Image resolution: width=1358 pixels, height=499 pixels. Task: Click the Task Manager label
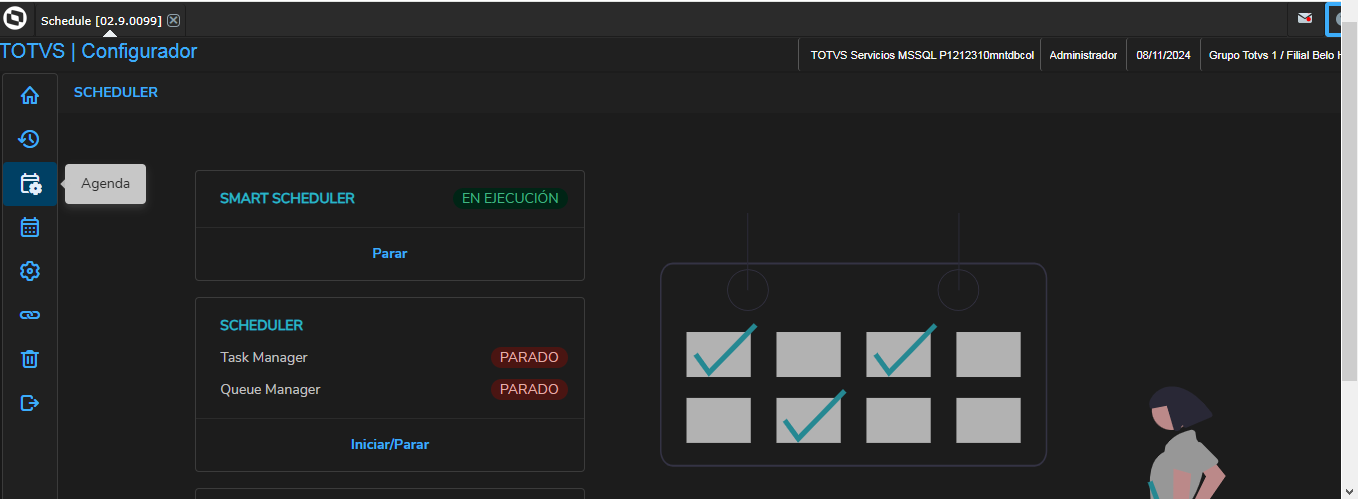264,357
